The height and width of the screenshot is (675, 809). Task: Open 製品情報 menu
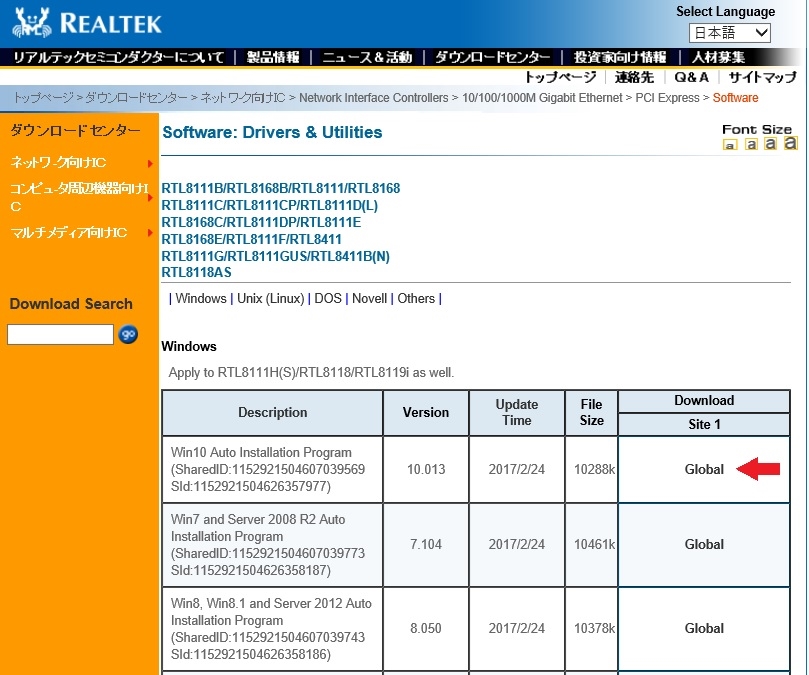tap(273, 57)
